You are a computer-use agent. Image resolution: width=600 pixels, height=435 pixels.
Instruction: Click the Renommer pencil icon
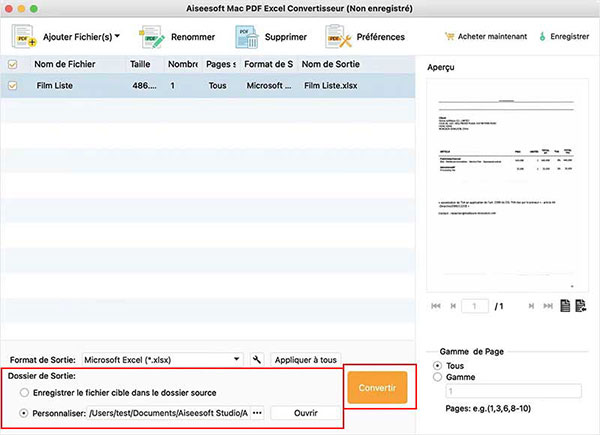pos(152,37)
